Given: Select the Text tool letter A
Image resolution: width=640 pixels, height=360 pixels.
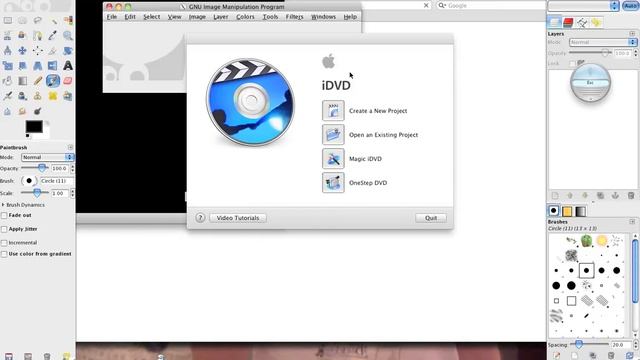Looking at the screenshot, I should point(68,66).
